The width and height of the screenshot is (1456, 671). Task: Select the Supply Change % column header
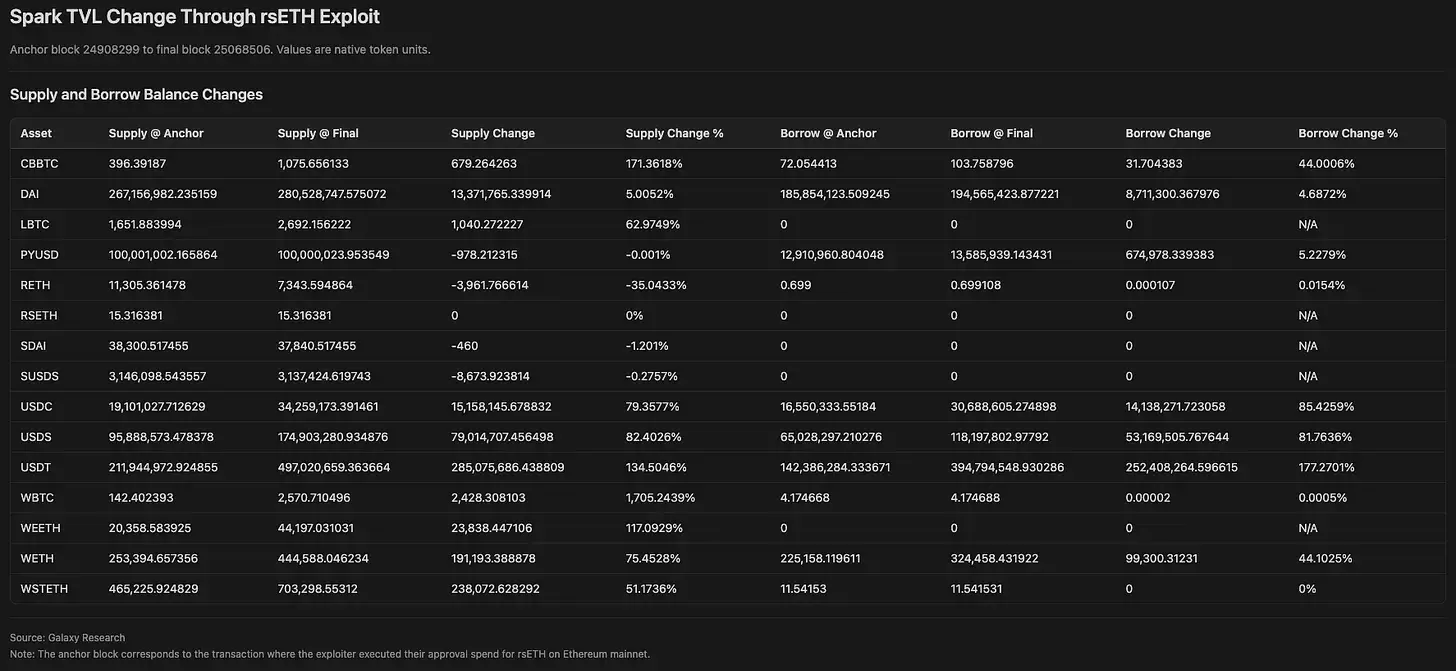coord(675,133)
